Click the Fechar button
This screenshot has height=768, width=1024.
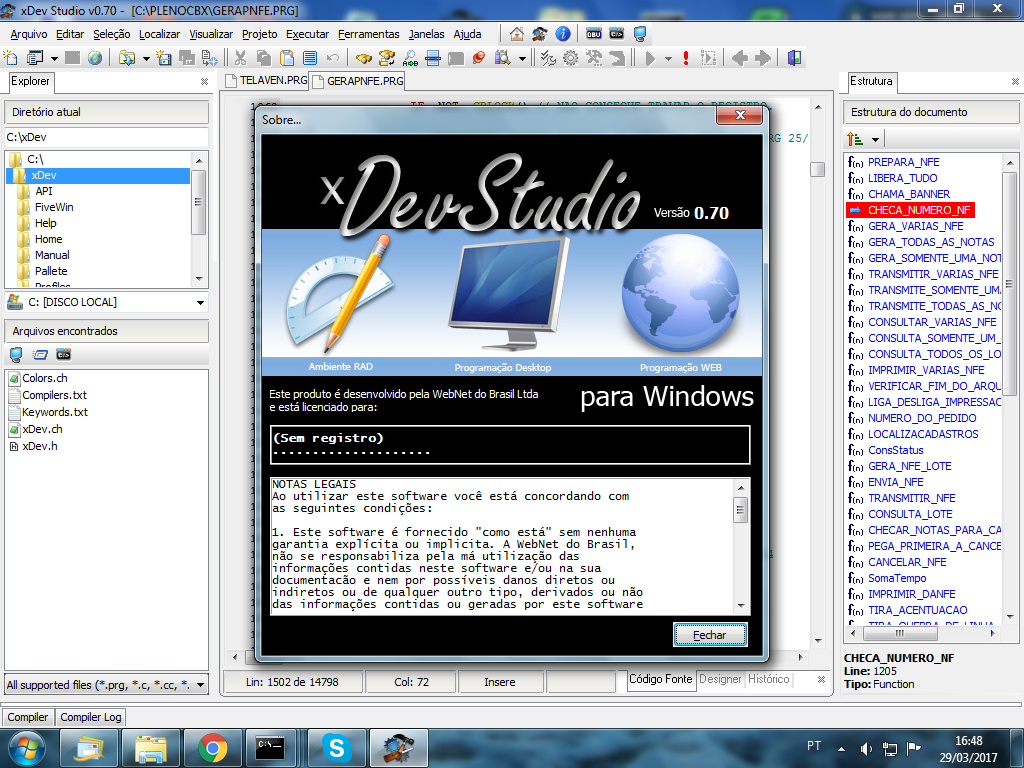[709, 635]
